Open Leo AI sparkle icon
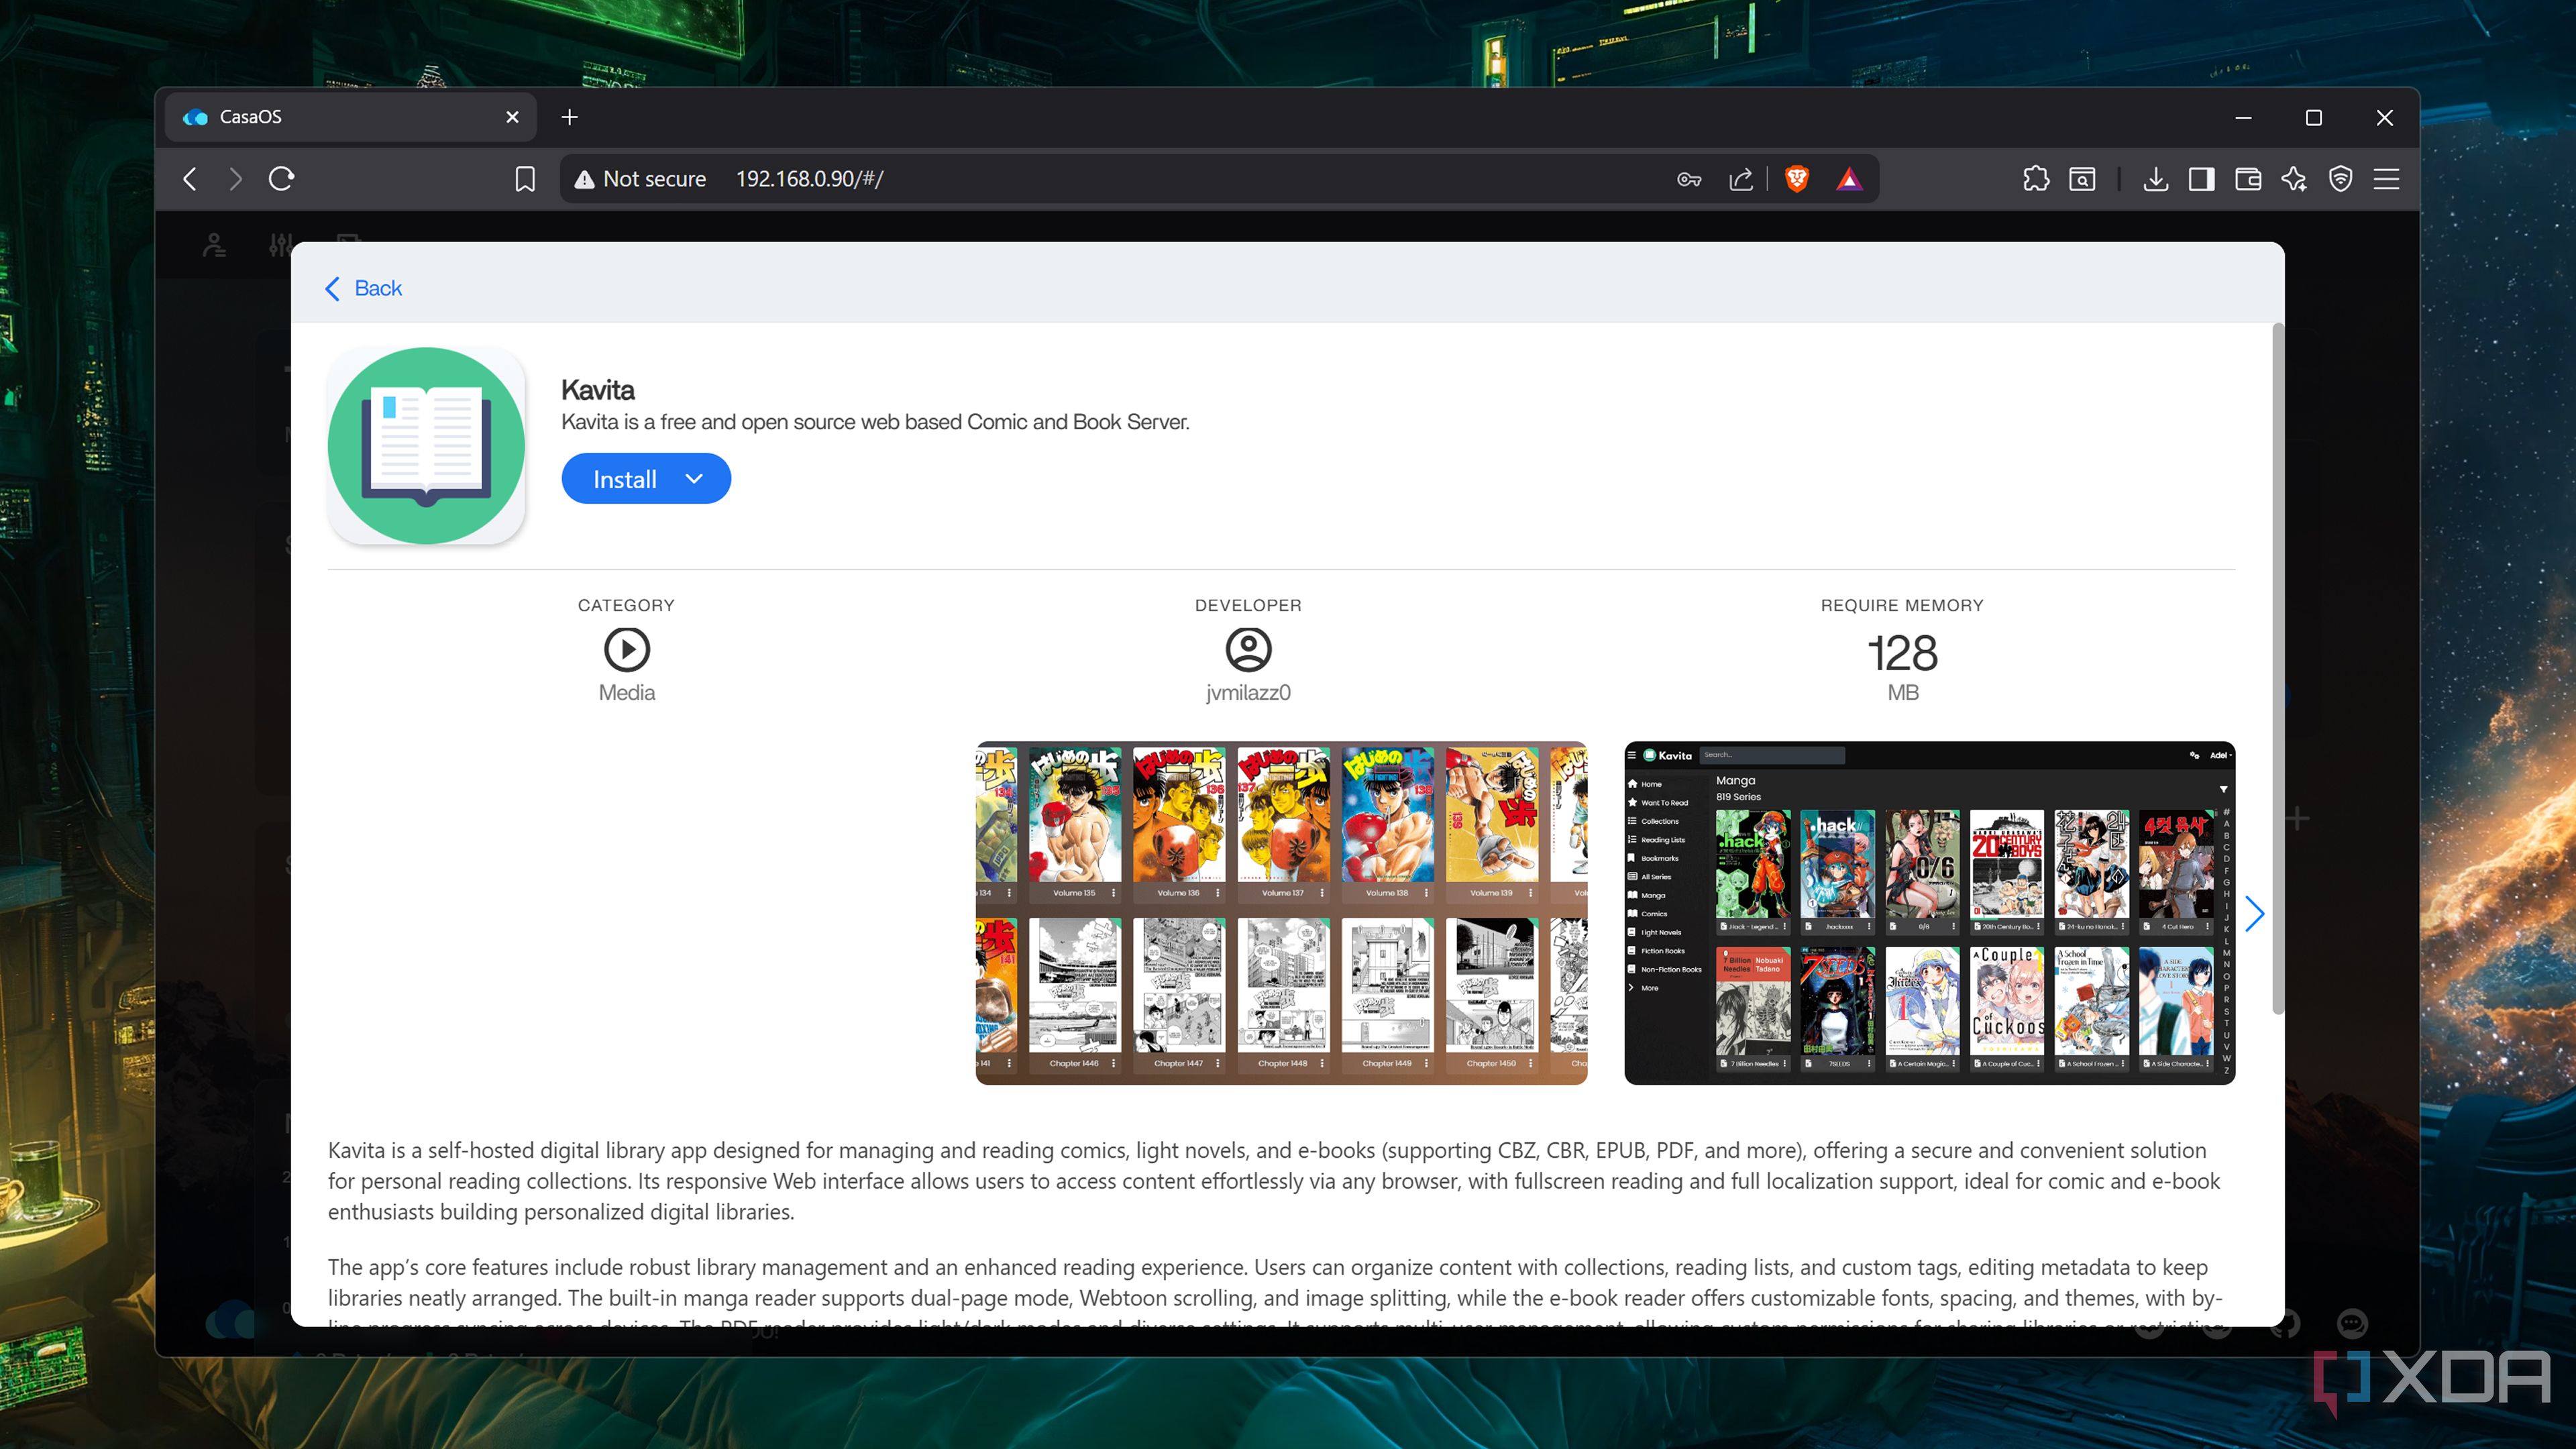This screenshot has height=1449, width=2576. [x=2294, y=179]
